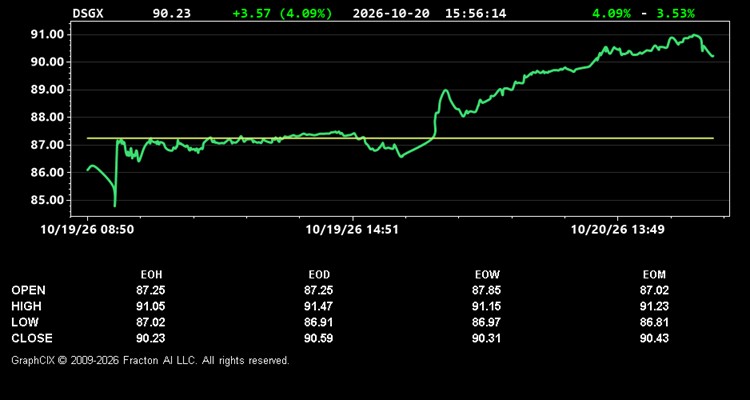Viewport: 750px width, 400px height.
Task: Select the 90.23 price beside DSGX ticker
Action: pos(171,13)
